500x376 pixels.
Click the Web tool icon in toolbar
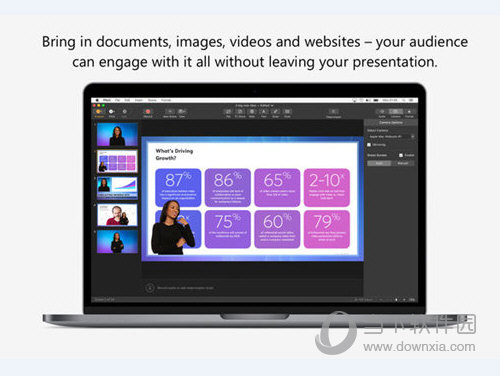pos(252,112)
